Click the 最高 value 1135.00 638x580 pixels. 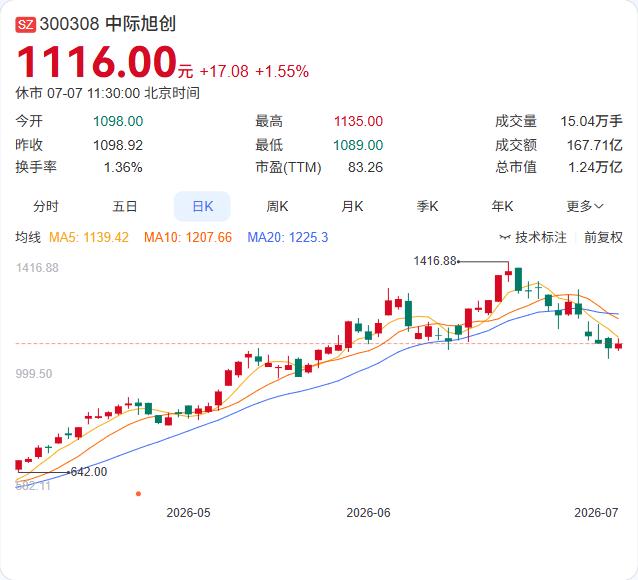[358, 121]
